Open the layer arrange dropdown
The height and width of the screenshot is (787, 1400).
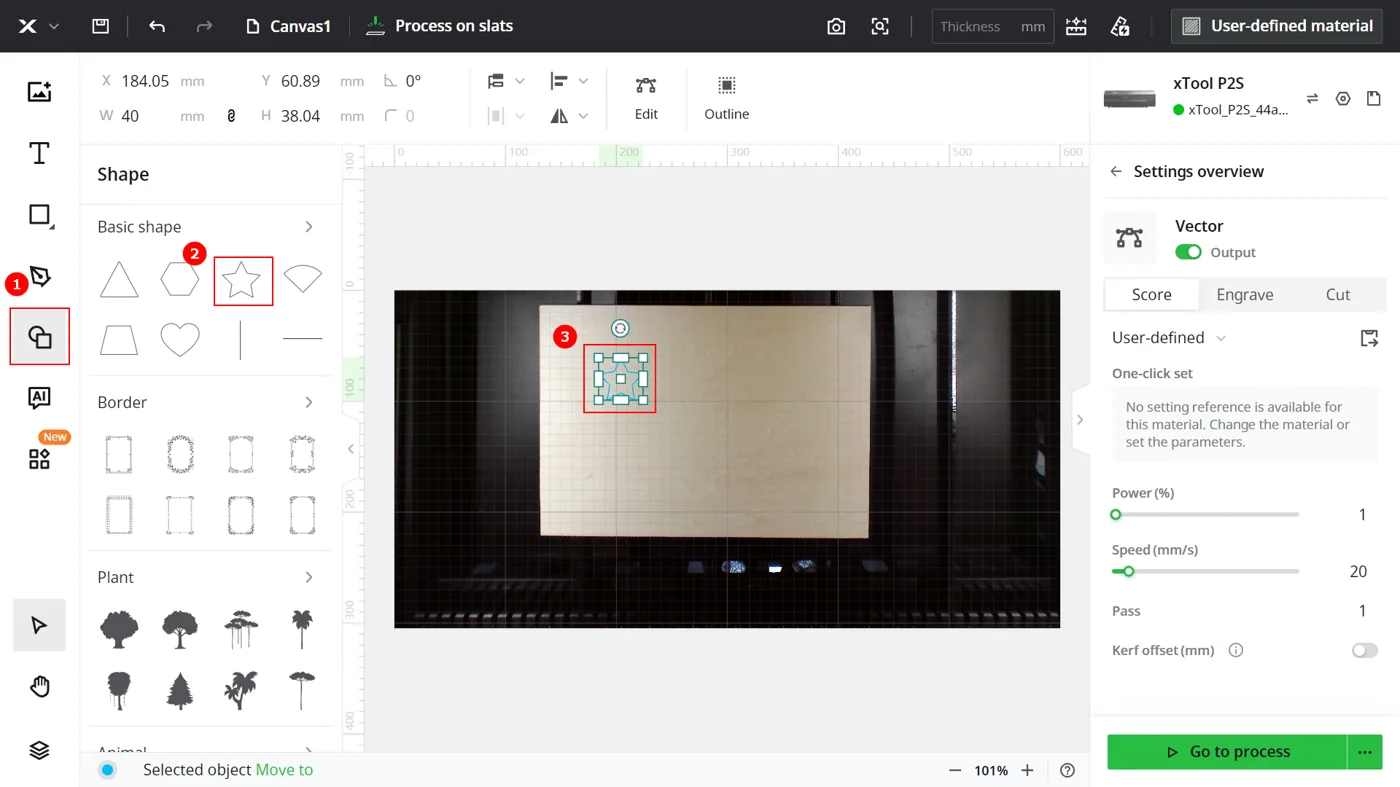pos(505,81)
